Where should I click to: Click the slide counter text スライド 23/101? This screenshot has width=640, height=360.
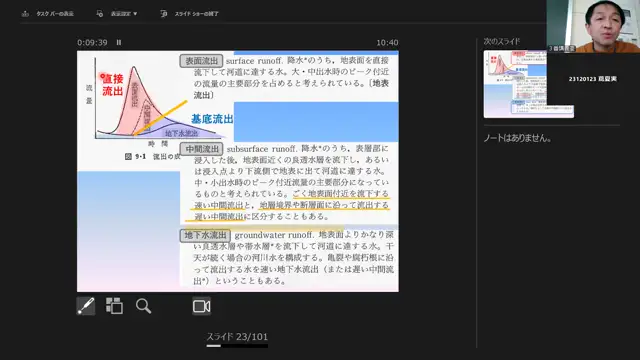click(x=237, y=337)
